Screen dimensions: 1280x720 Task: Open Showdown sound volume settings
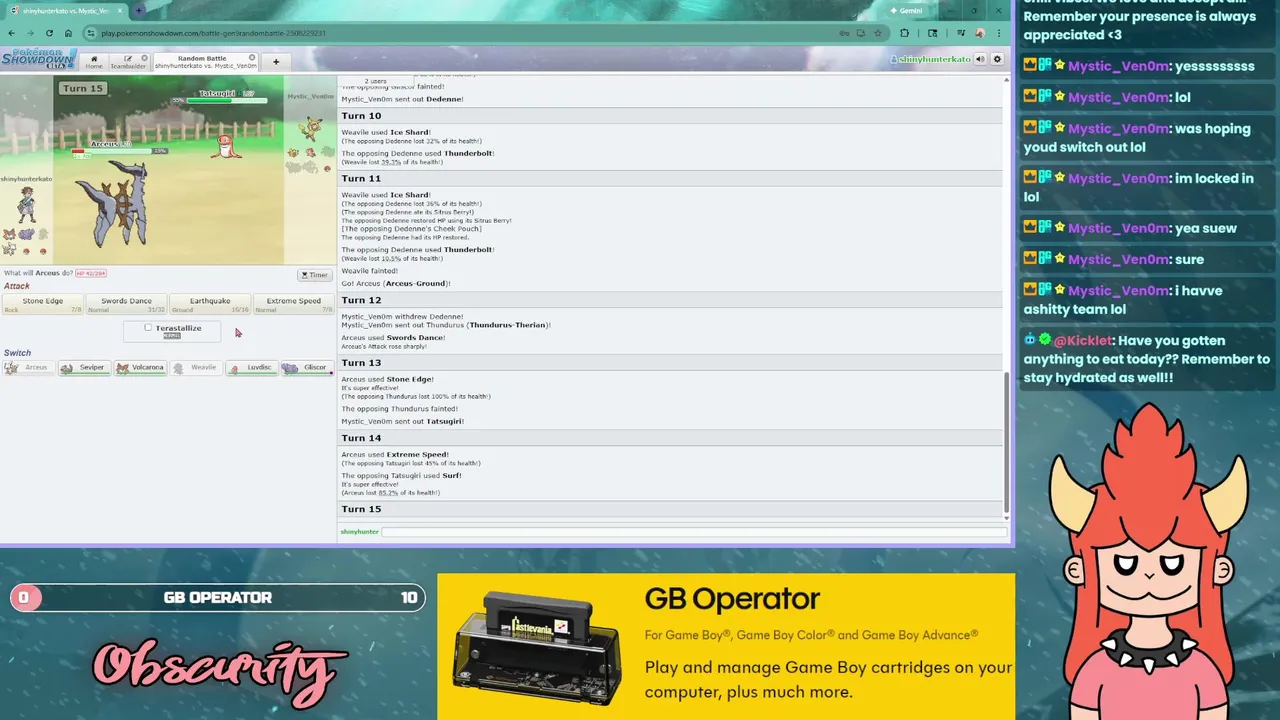click(x=980, y=60)
